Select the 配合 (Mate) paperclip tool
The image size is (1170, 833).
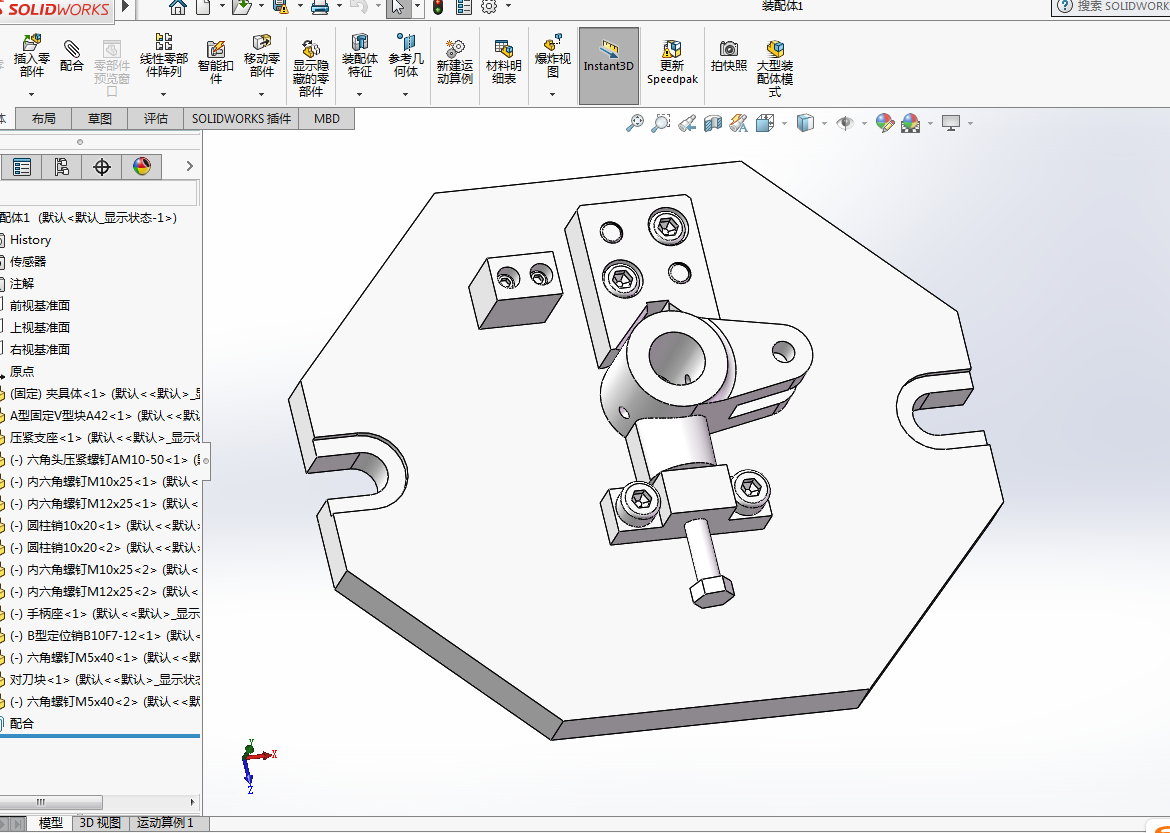coord(72,56)
